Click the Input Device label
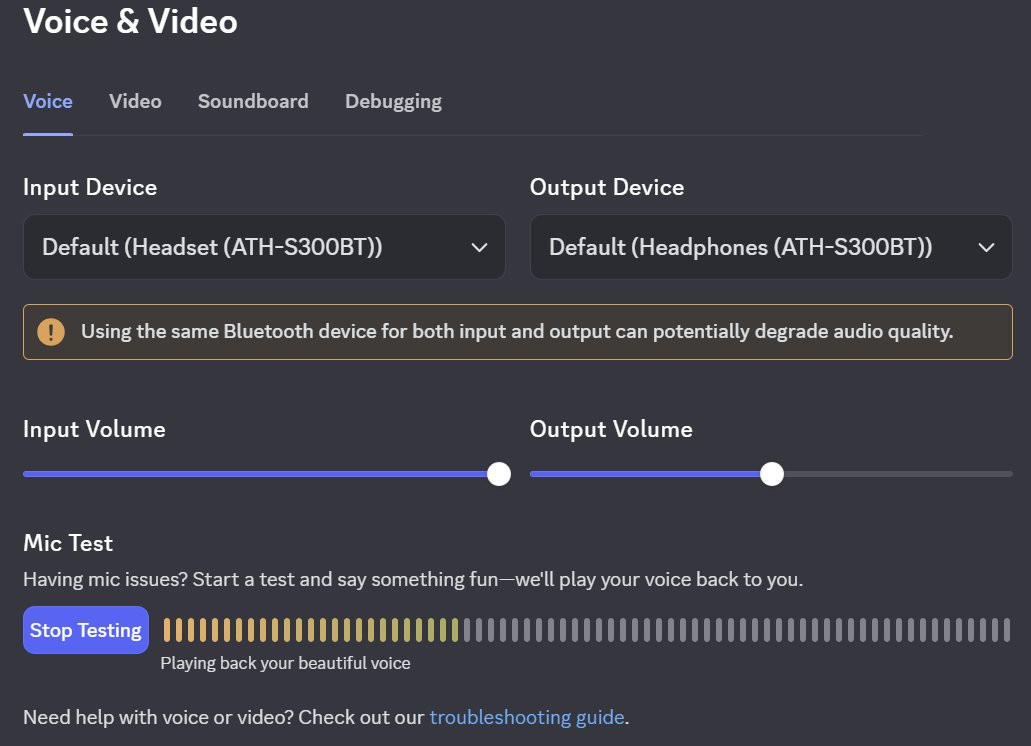The height and width of the screenshot is (746, 1031). point(90,187)
